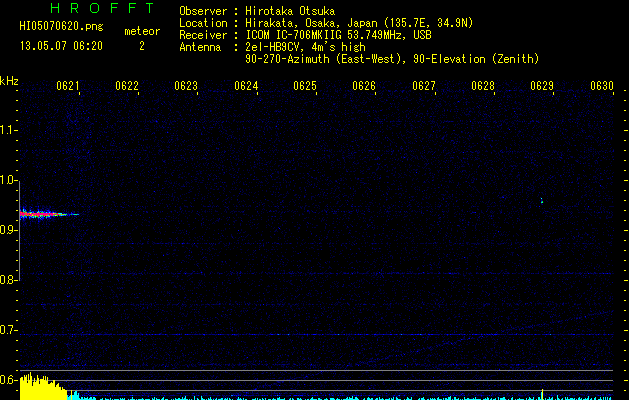Viewport: 629px width, 400px height.
Task: Click the meteor count value 2
Action: point(142,46)
